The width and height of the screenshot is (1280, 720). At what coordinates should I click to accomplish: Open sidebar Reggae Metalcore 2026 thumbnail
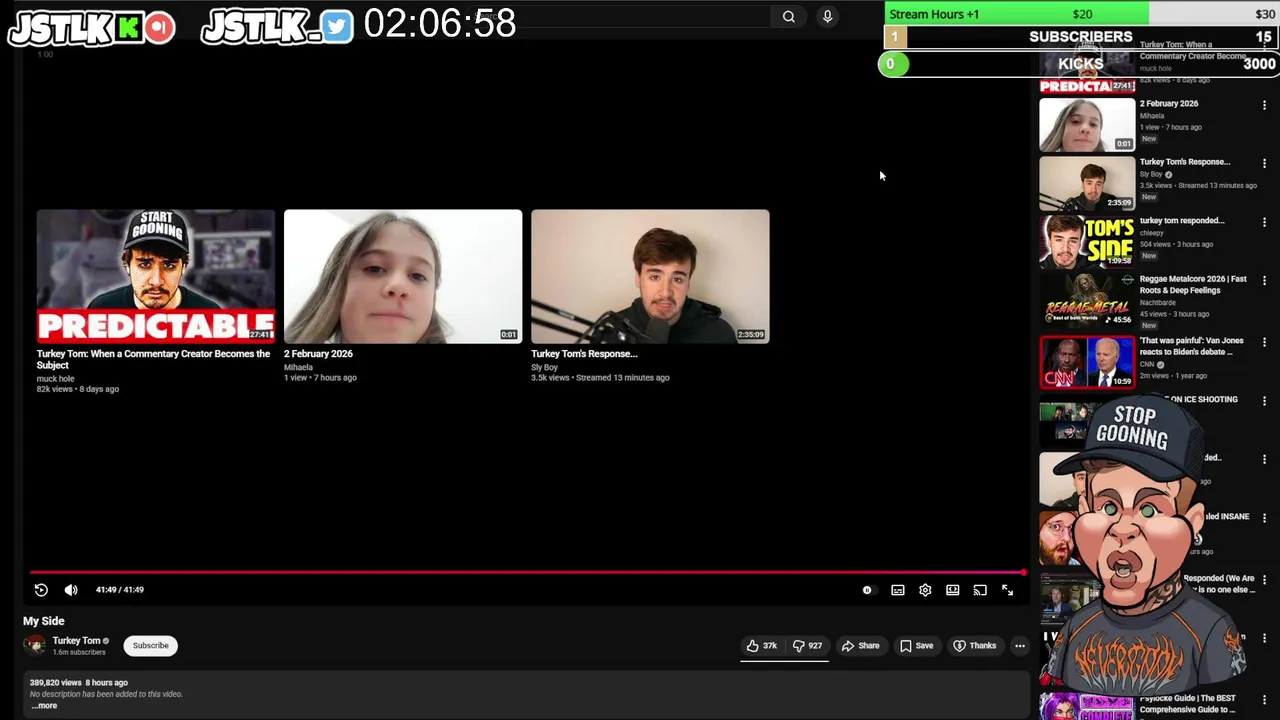click(1087, 300)
